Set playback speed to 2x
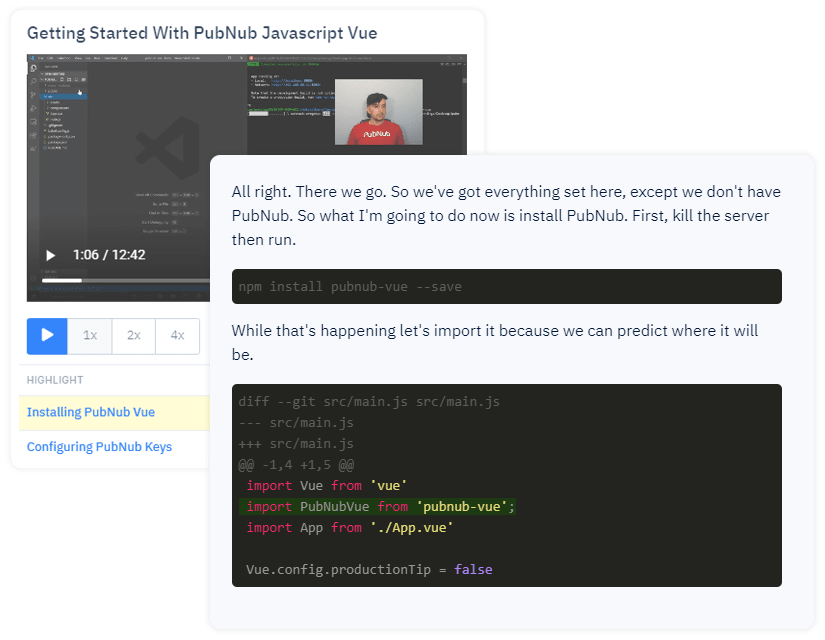Viewport: 825px width, 640px height. pos(134,336)
